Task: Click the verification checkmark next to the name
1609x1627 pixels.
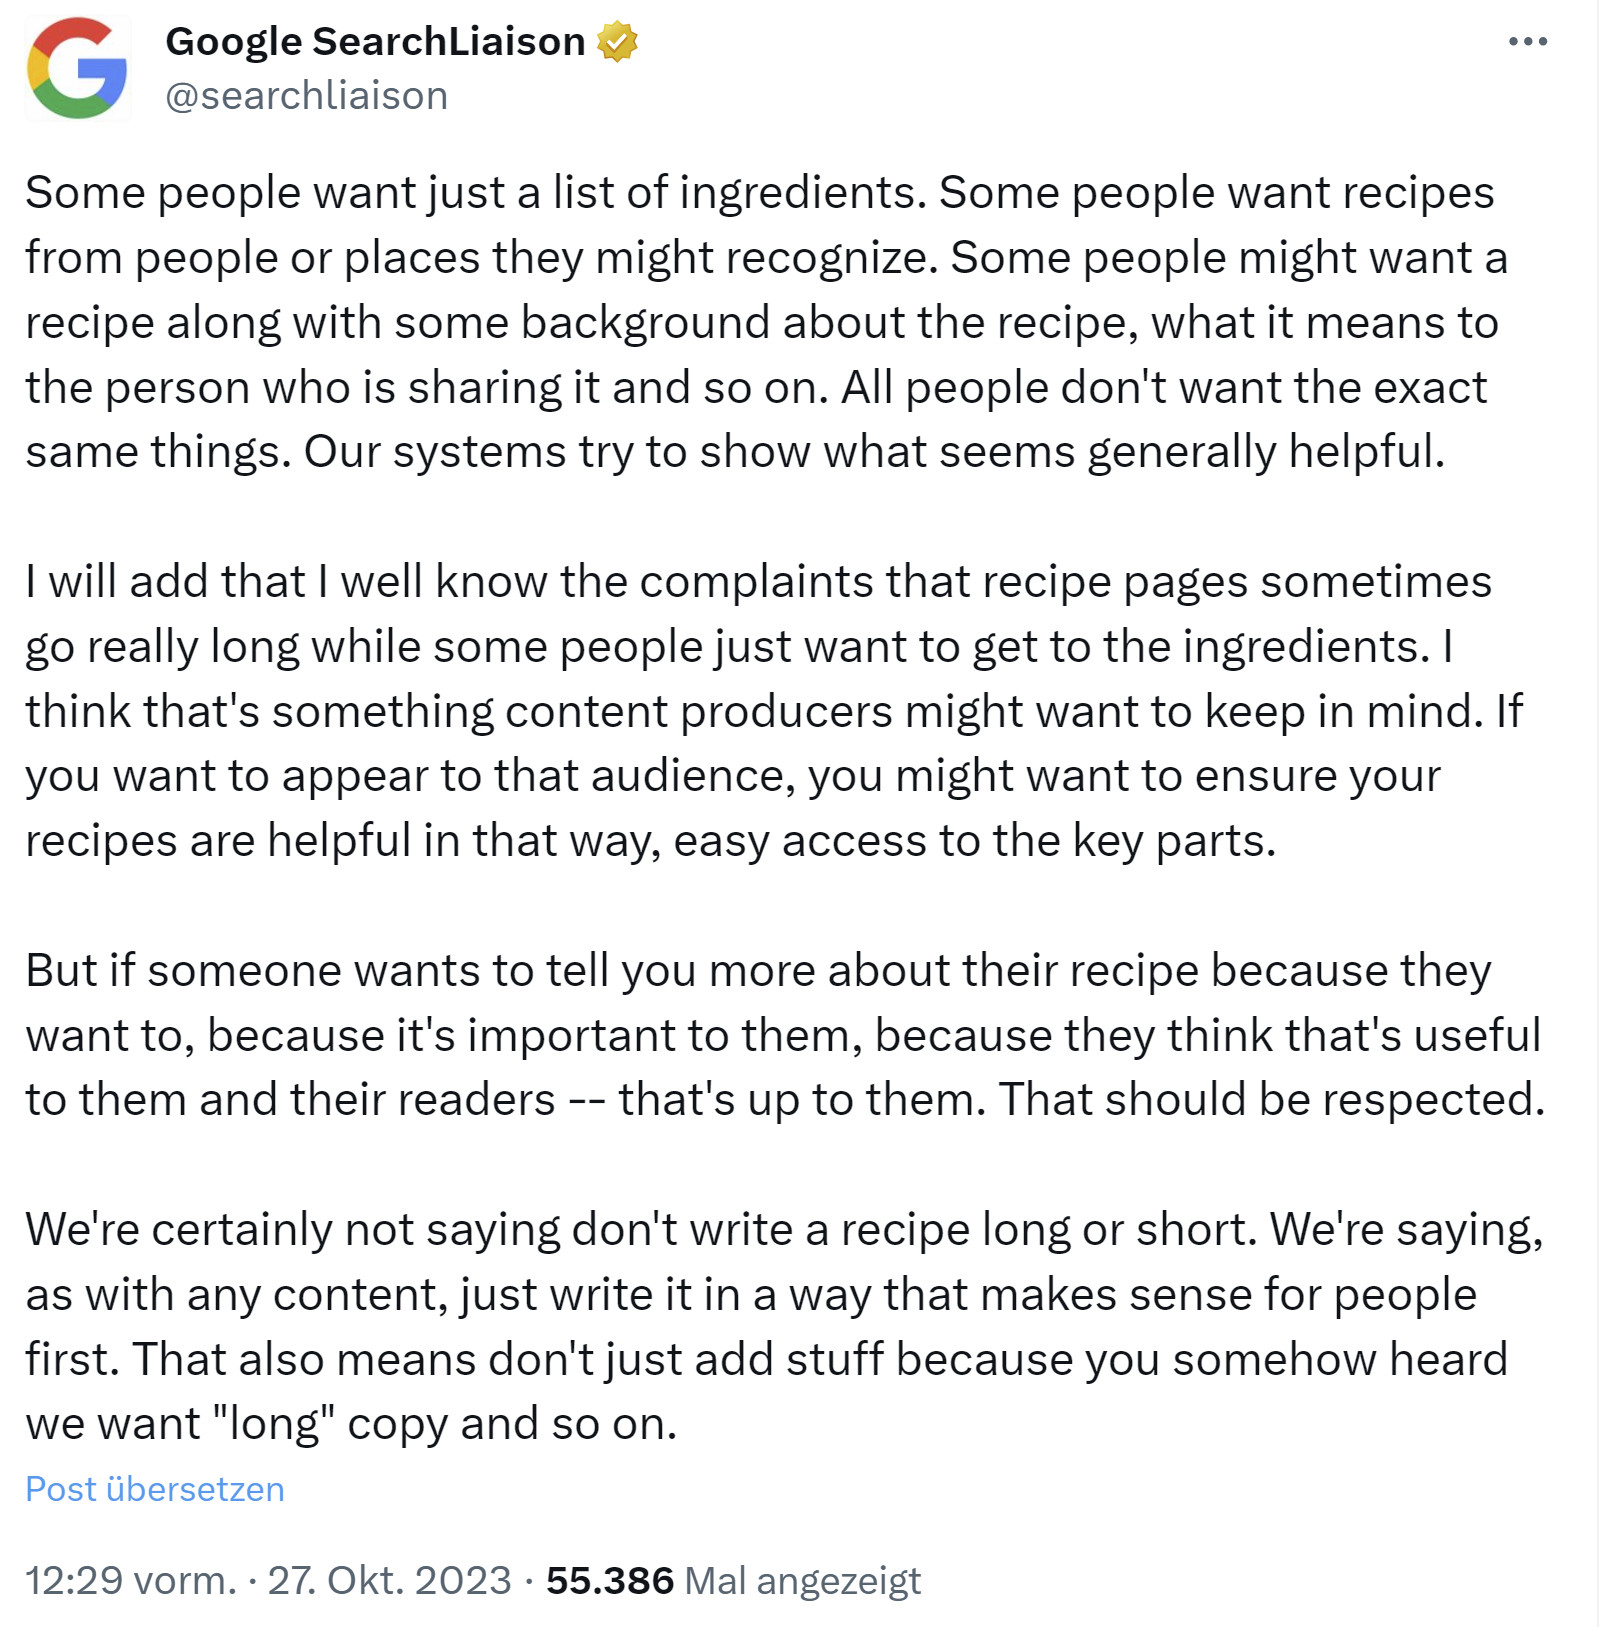Action: click(x=617, y=40)
